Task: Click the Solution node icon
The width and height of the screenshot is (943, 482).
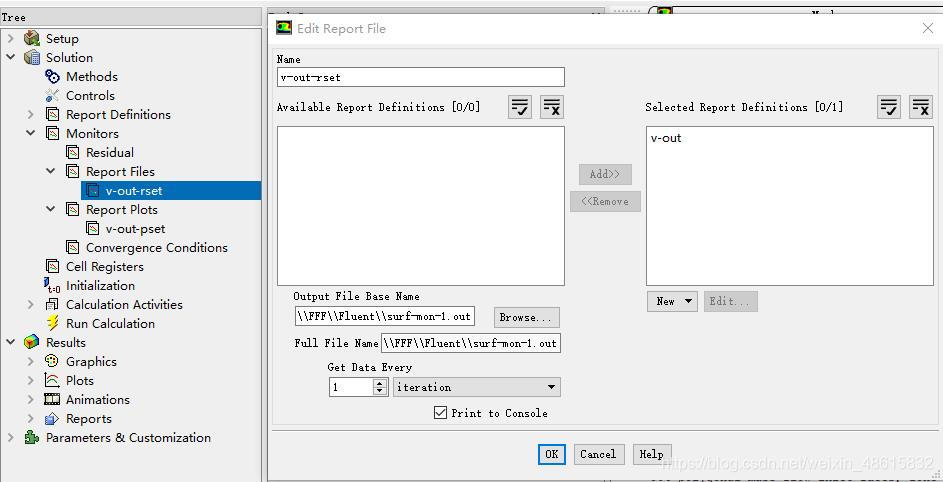Action: pos(32,58)
